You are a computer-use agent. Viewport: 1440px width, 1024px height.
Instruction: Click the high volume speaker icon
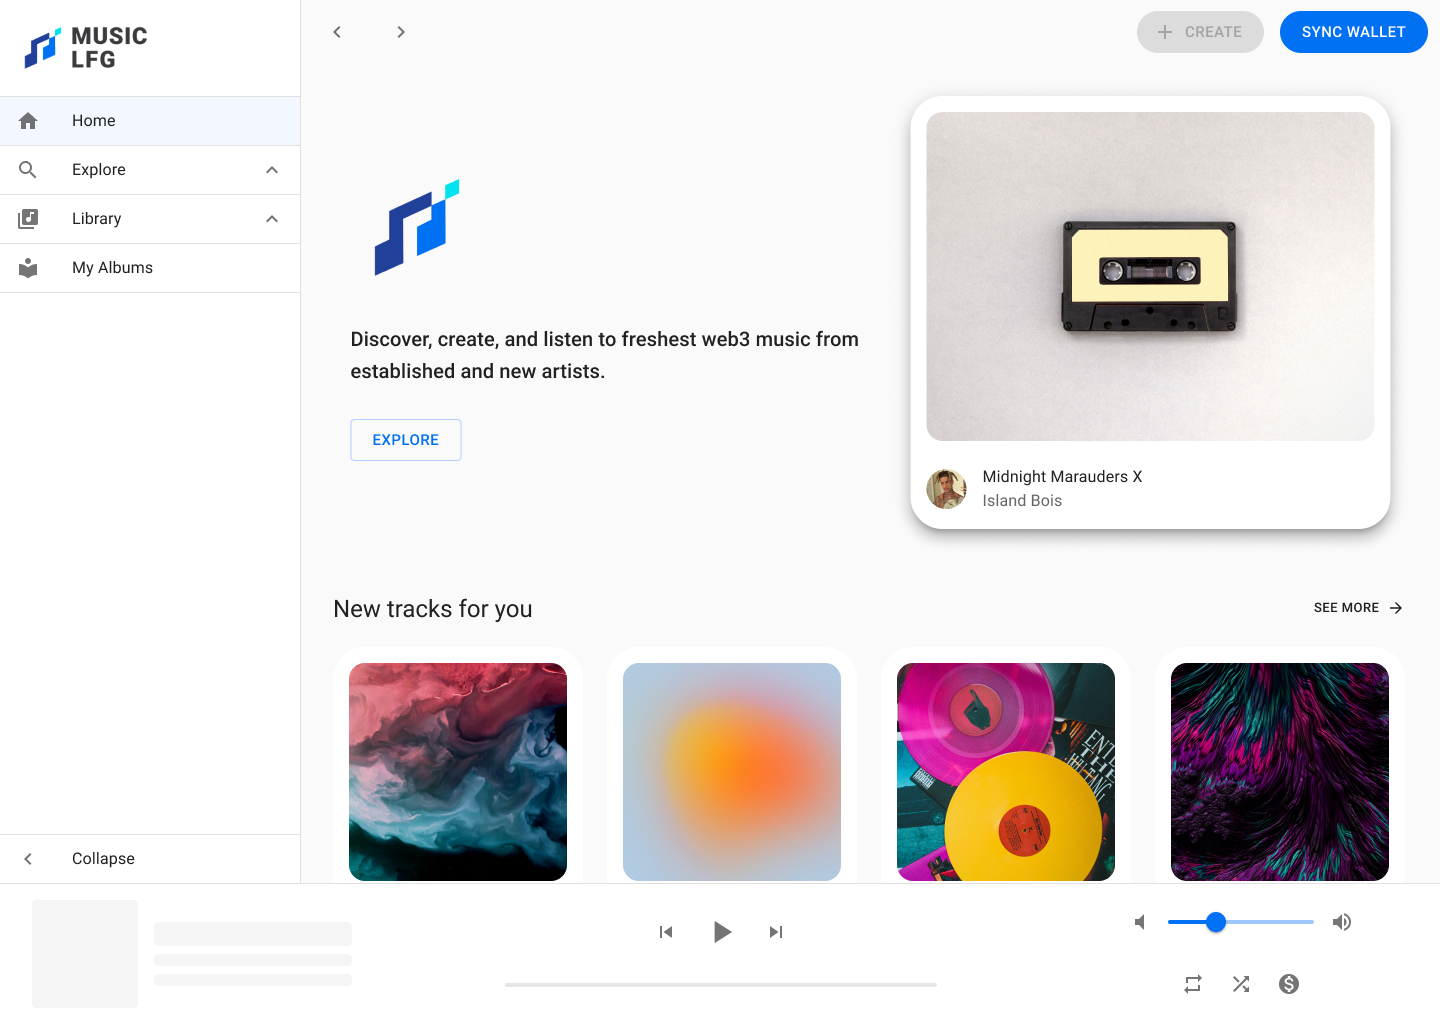point(1342,922)
